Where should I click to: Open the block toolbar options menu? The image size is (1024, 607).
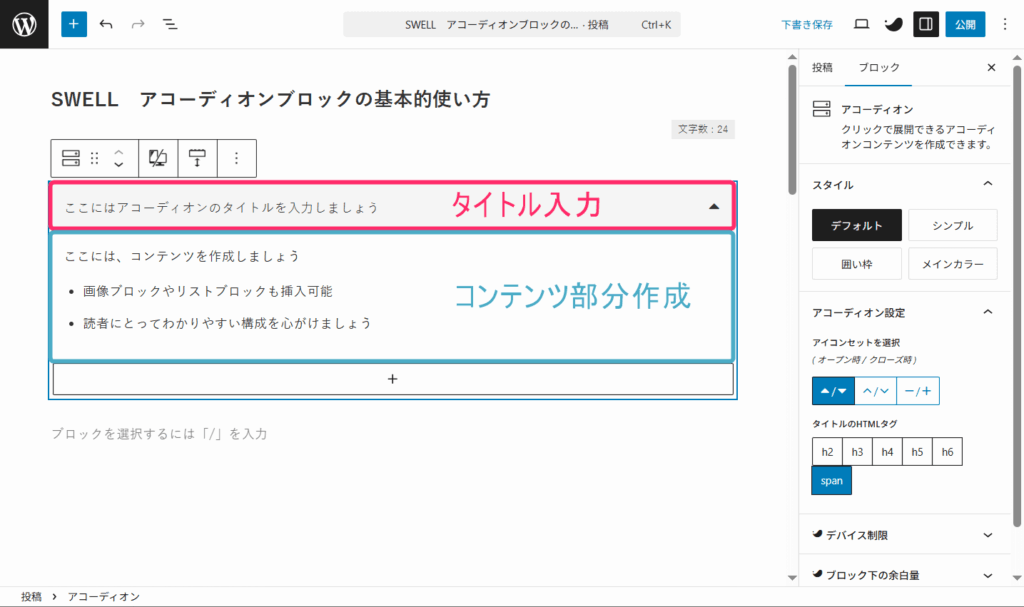[236, 158]
